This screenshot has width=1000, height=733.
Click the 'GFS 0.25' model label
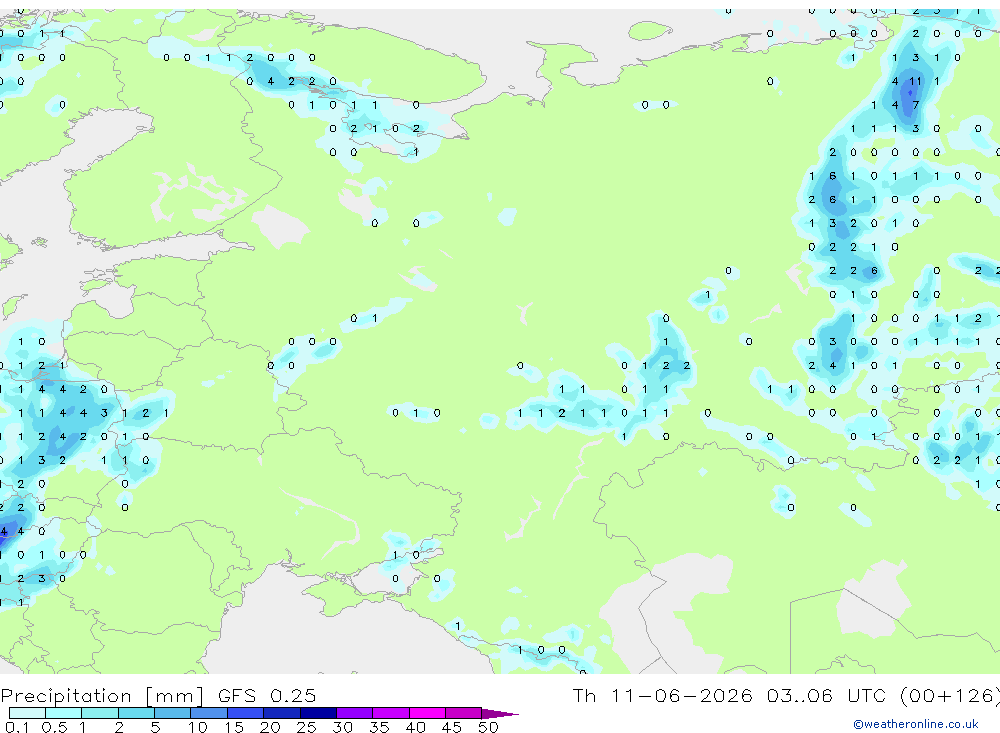click(267, 695)
